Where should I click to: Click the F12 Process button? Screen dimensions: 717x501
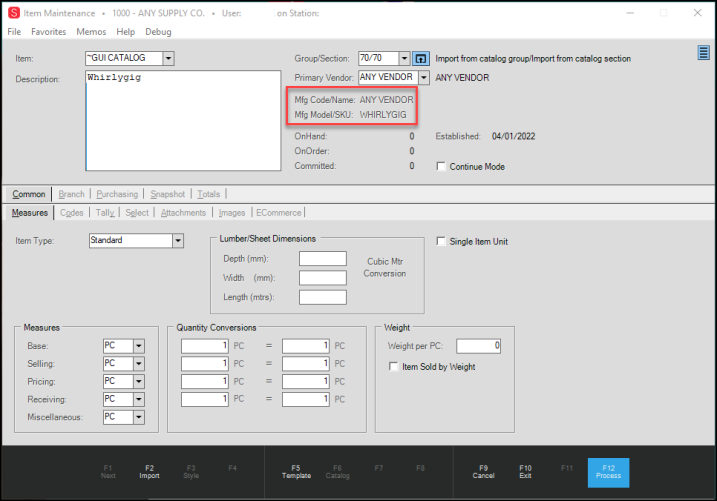608,472
